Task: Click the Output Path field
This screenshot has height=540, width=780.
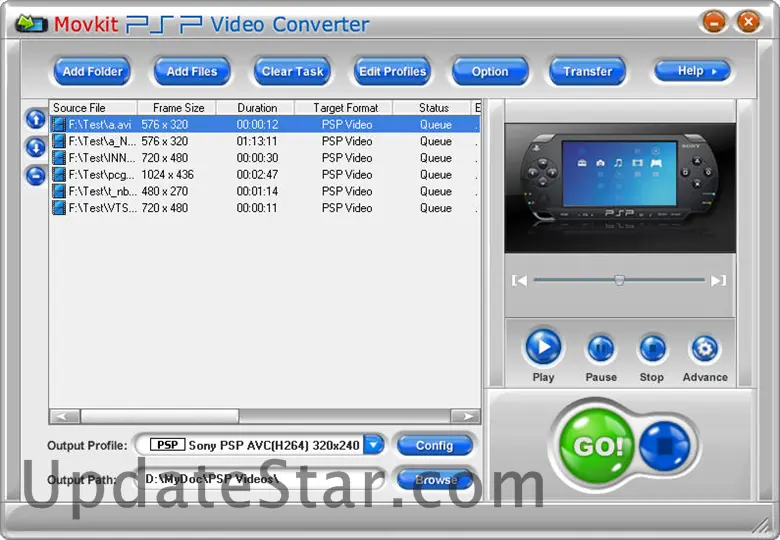Action: coord(262,479)
